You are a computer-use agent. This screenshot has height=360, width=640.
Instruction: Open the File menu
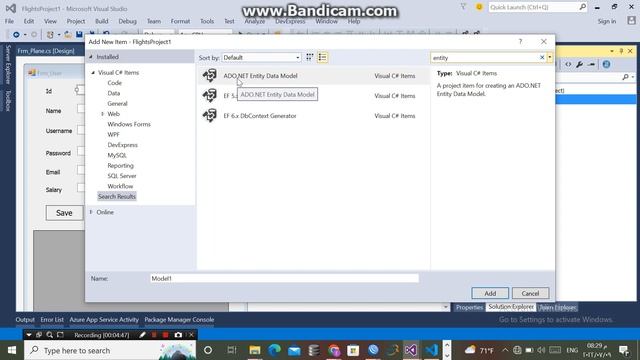coord(9,21)
